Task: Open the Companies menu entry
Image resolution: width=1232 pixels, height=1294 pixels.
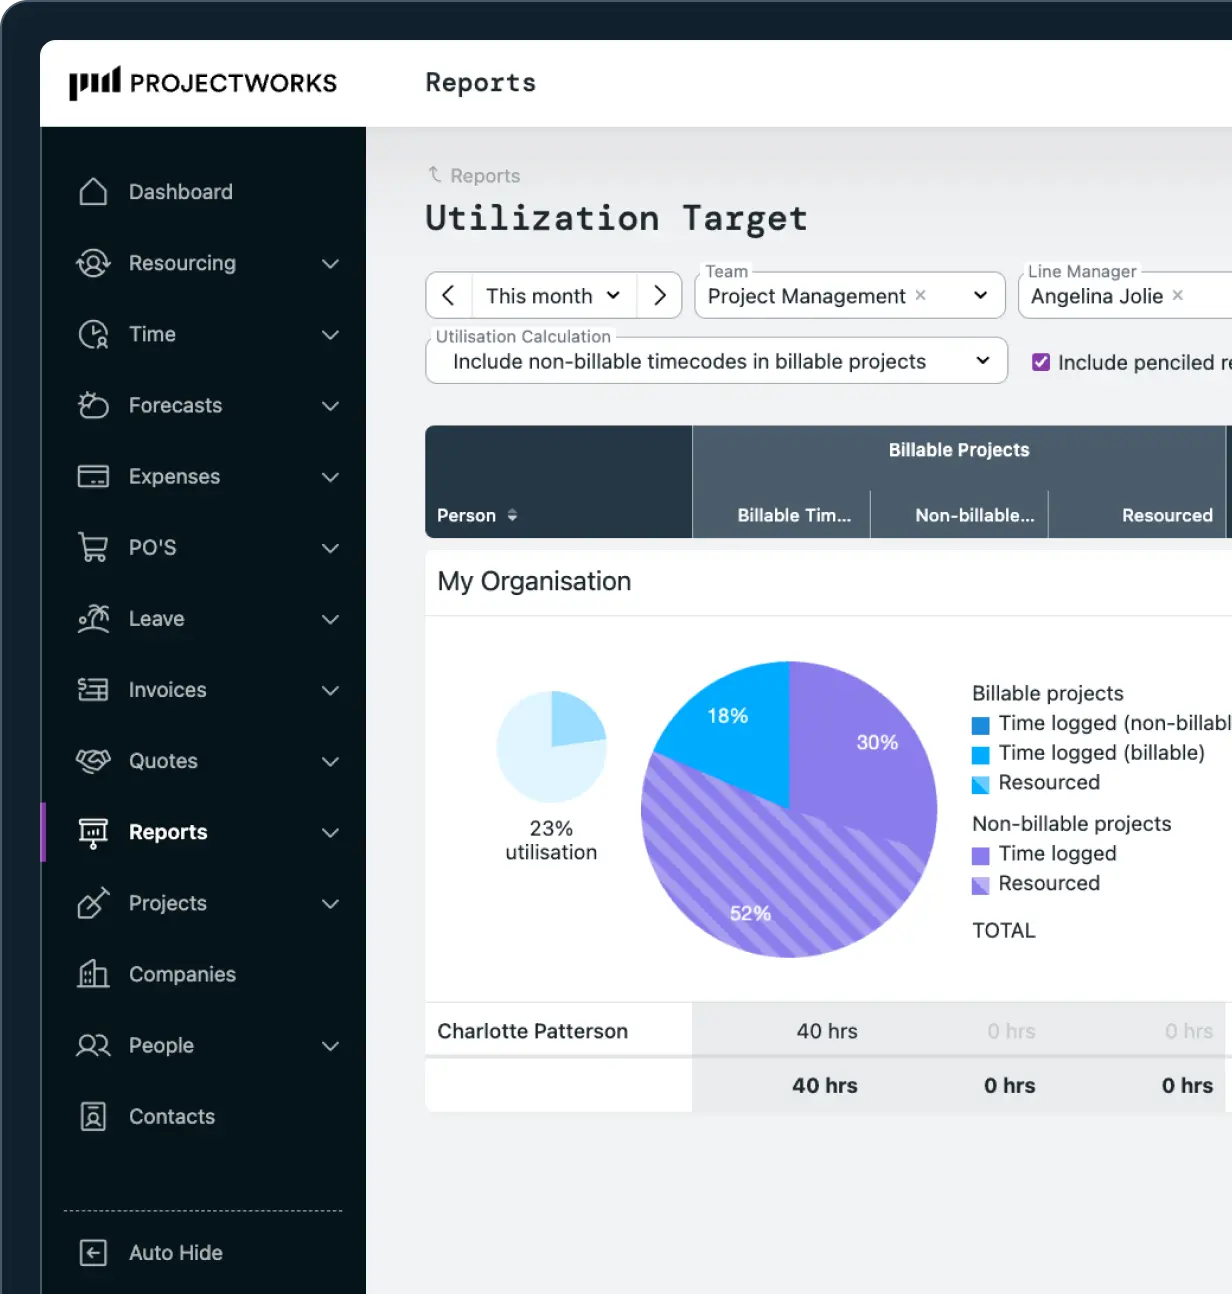Action: 182,974
